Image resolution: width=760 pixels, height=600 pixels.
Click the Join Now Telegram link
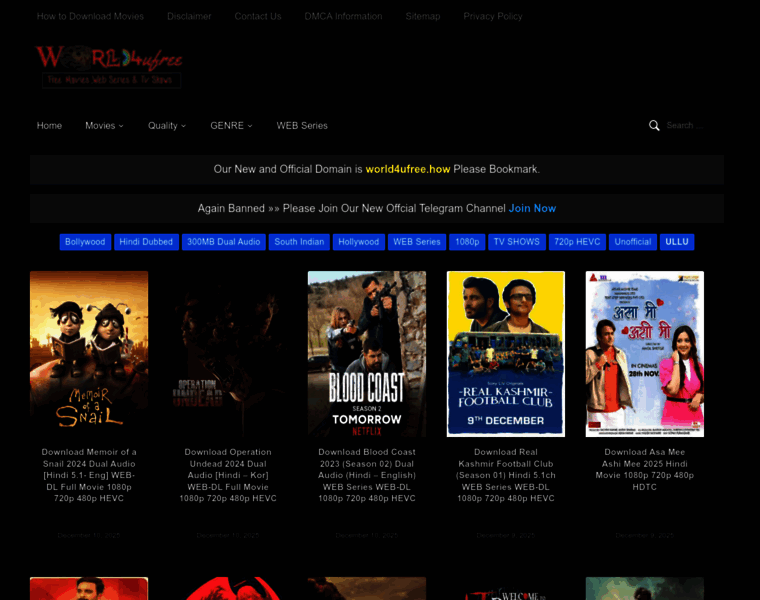532,208
